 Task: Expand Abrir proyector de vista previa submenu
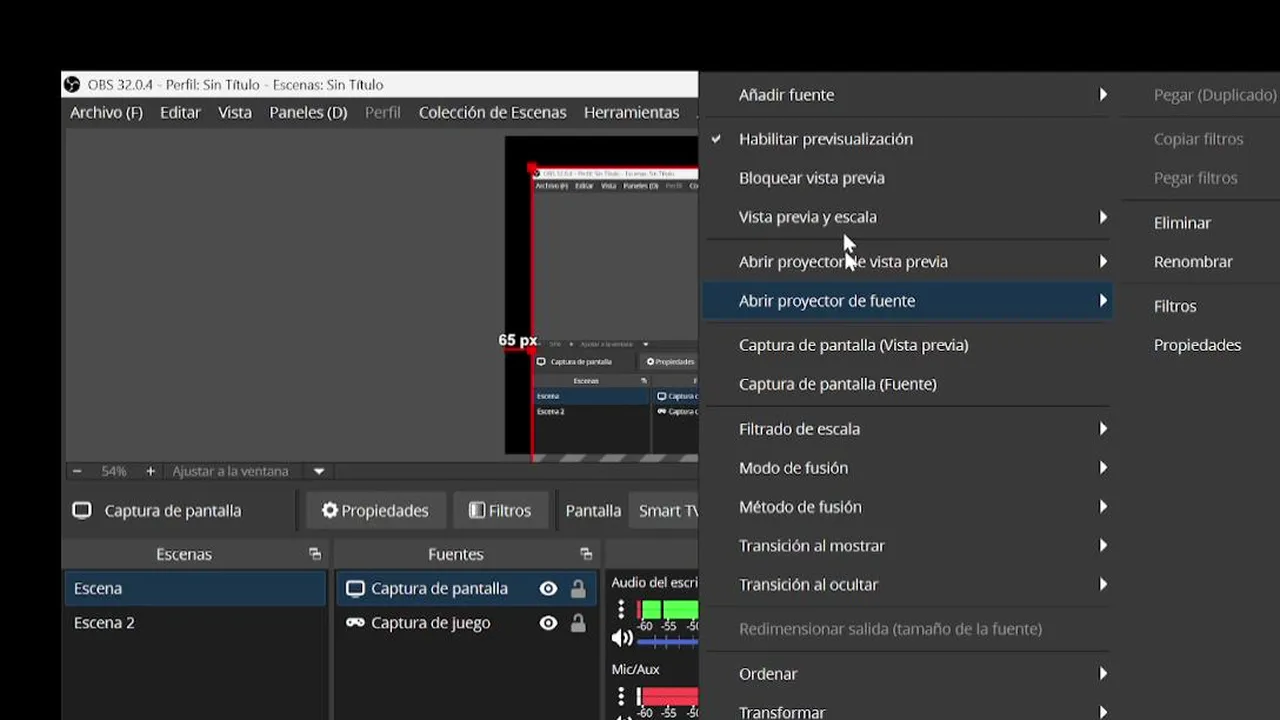click(907, 262)
